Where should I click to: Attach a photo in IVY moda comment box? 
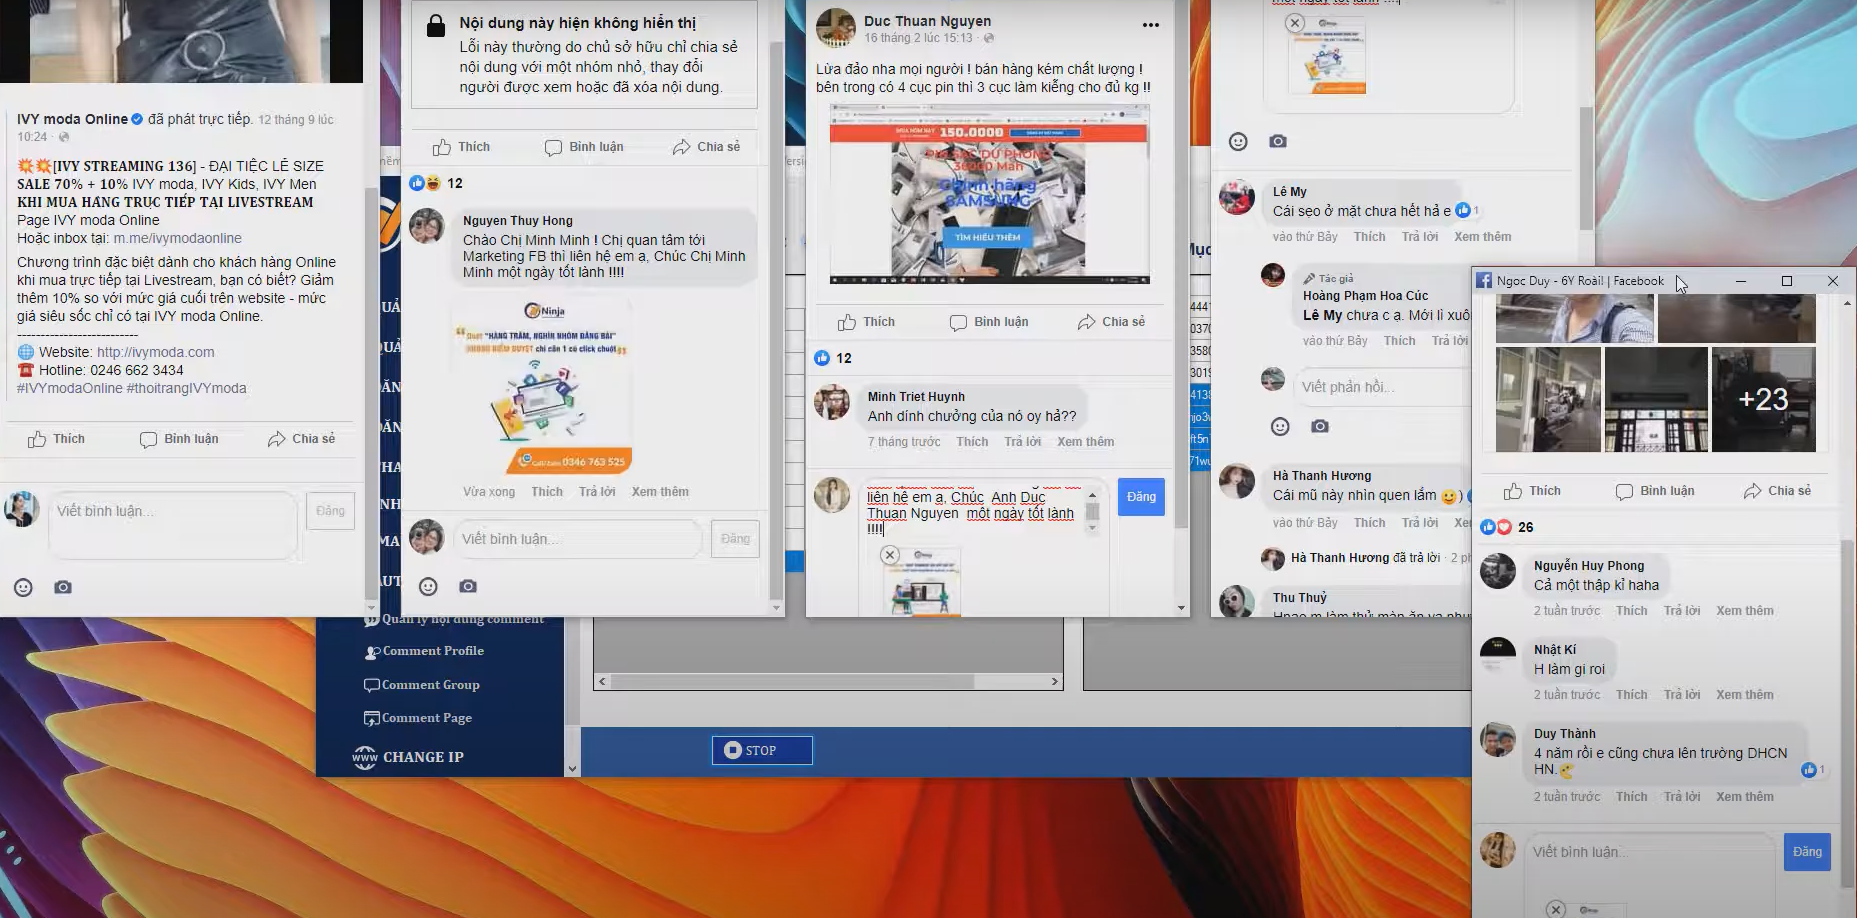[63, 587]
